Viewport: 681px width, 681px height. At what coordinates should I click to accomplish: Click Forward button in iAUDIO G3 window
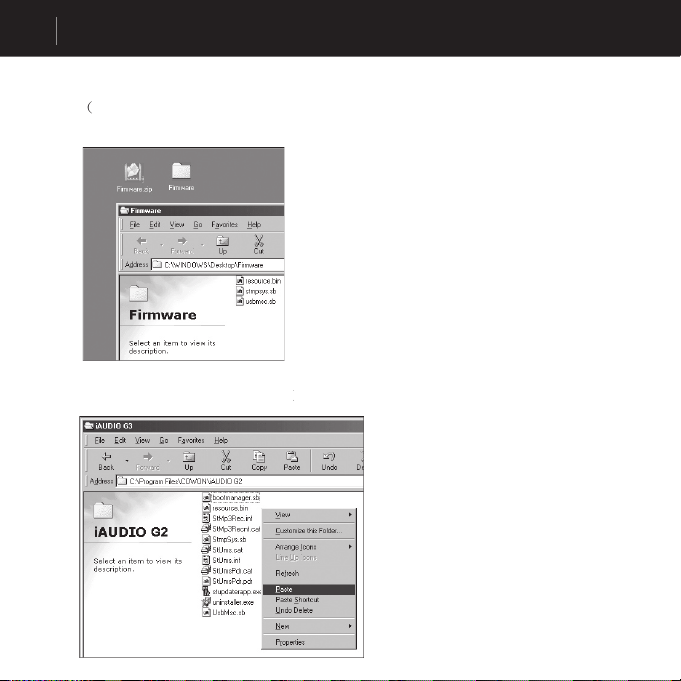click(x=148, y=461)
